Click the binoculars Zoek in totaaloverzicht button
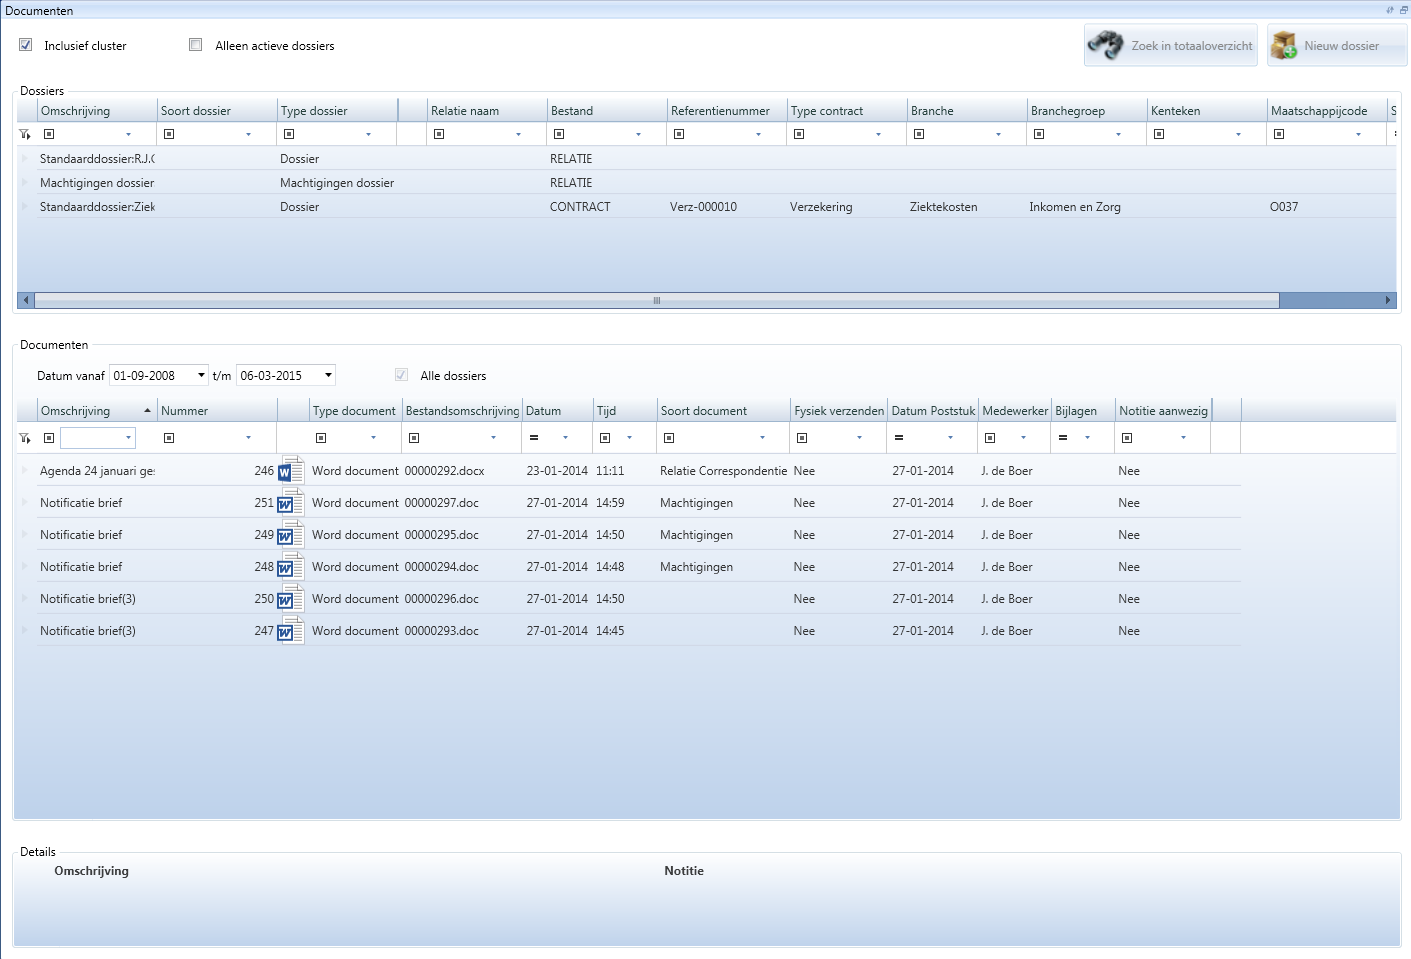 pos(1171,45)
